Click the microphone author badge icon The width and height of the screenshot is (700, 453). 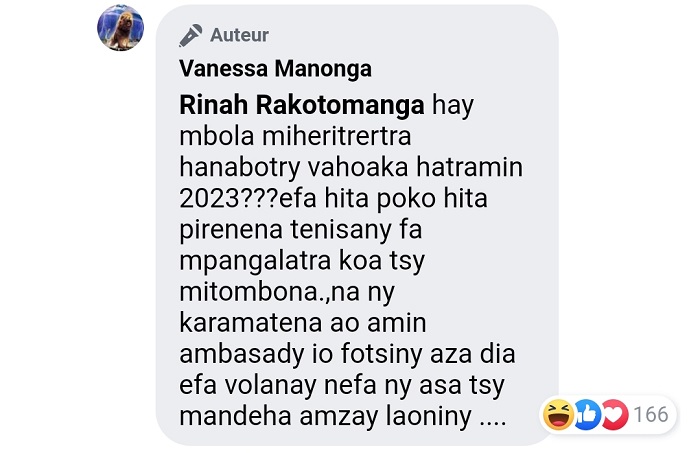[191, 35]
